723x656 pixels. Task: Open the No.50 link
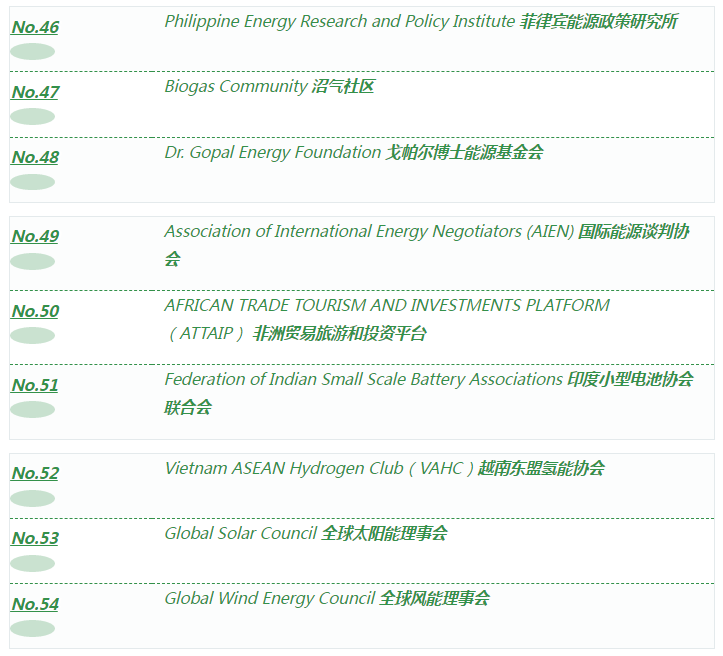click(35, 311)
